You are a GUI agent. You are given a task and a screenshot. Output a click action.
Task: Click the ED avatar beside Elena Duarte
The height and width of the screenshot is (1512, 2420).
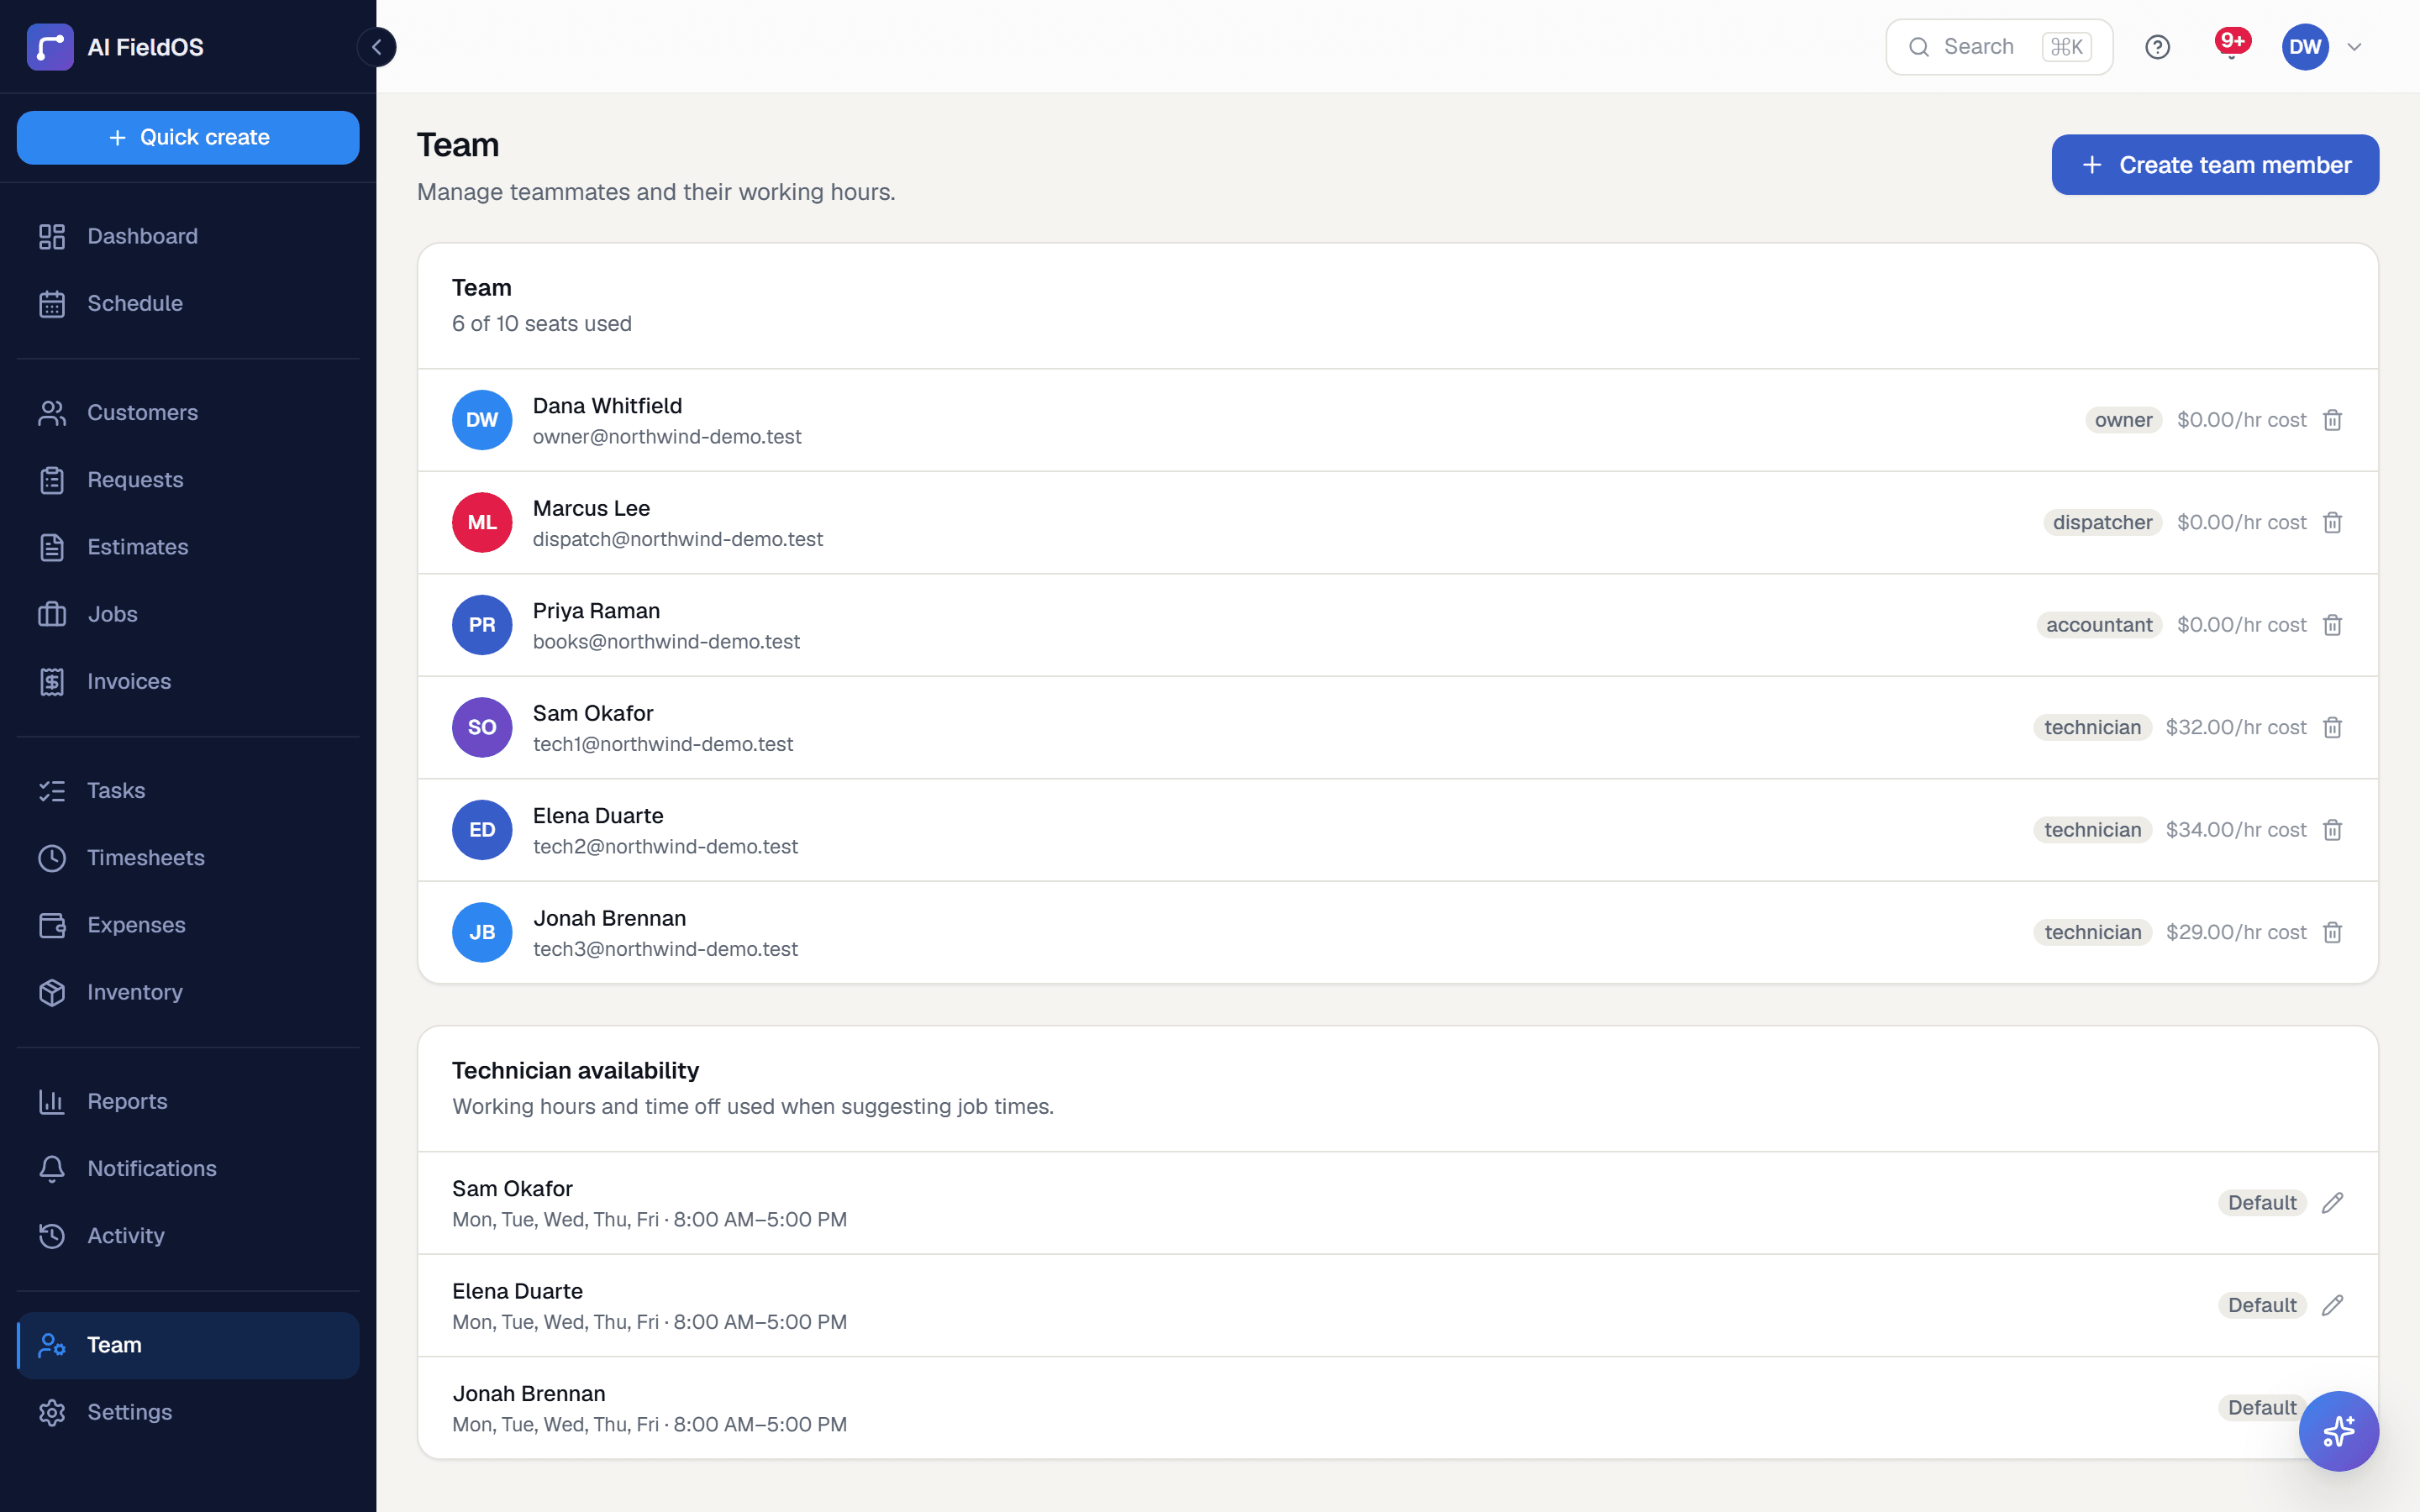click(x=482, y=830)
